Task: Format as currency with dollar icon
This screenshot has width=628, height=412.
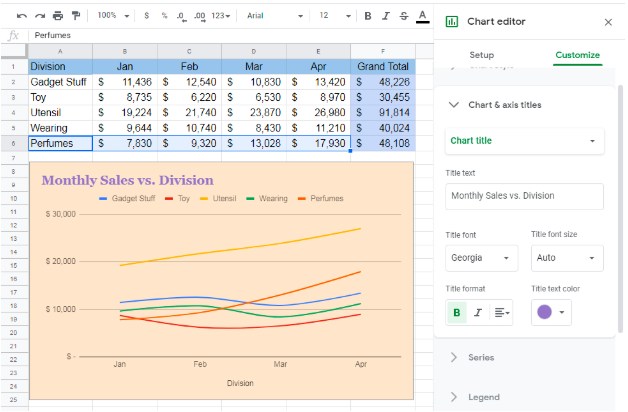Action: 147,16
